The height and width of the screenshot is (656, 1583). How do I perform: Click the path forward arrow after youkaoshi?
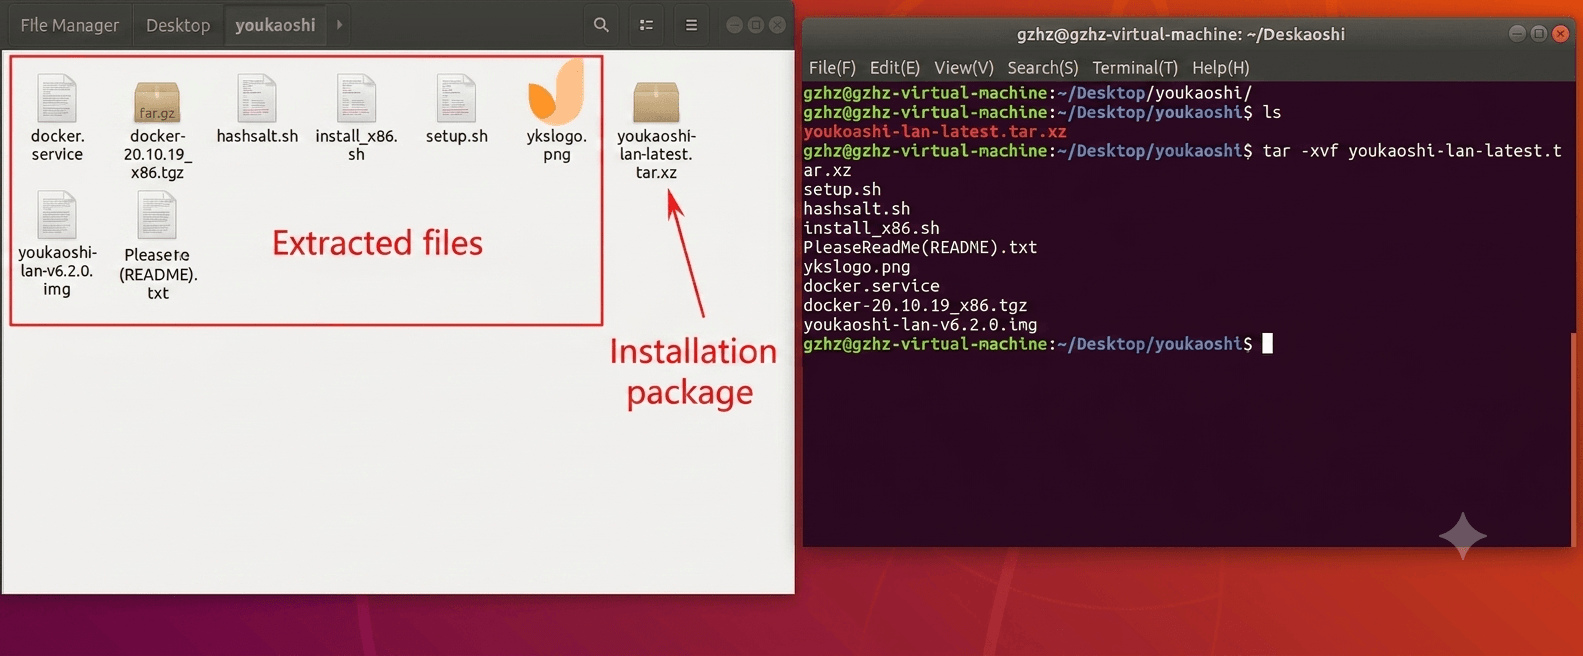click(339, 25)
